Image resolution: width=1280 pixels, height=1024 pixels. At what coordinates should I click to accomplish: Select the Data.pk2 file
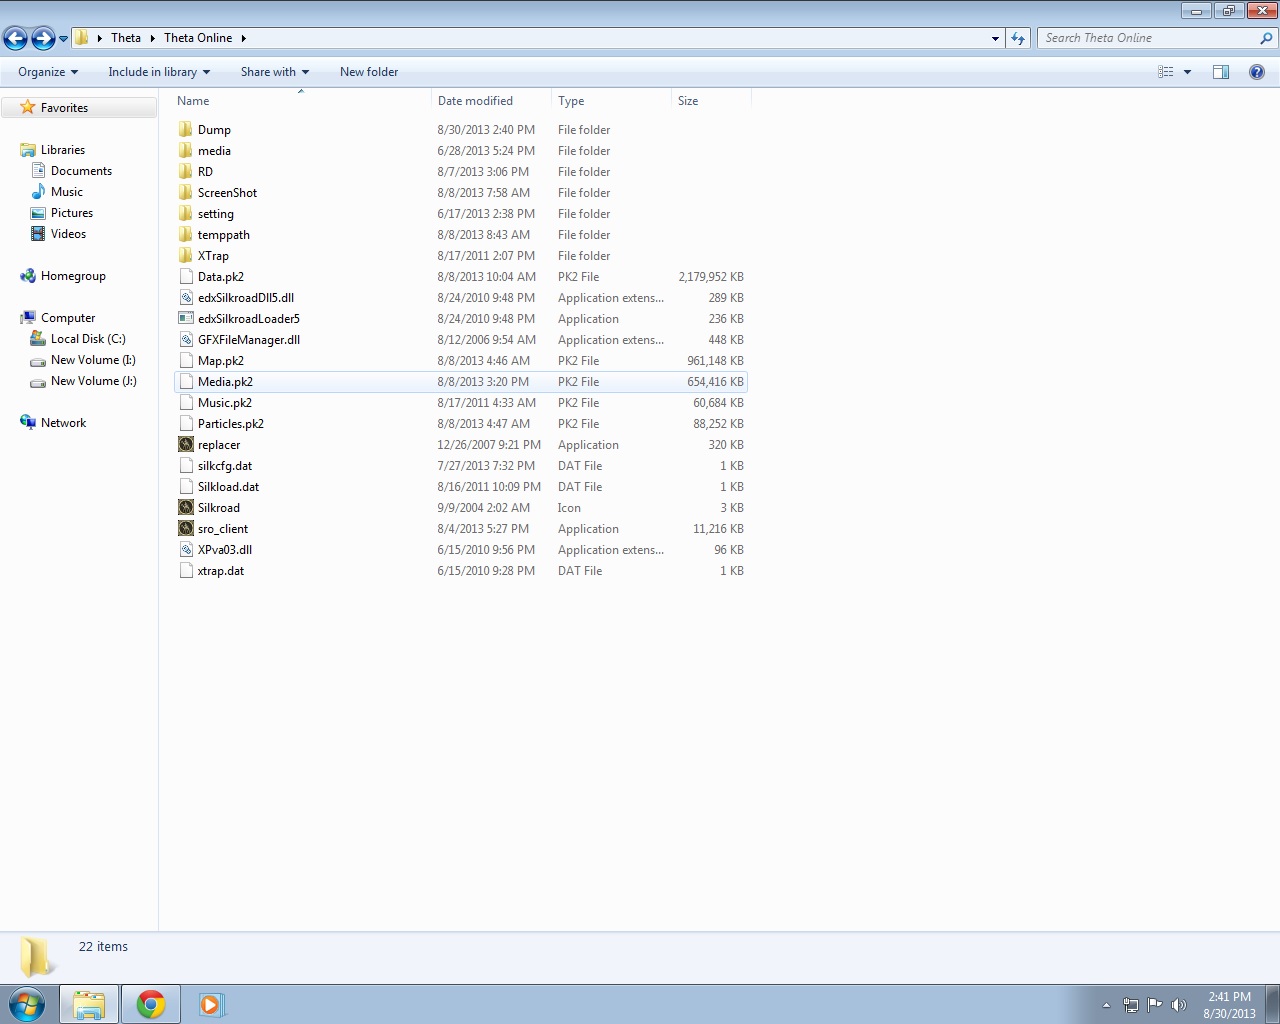click(x=221, y=277)
